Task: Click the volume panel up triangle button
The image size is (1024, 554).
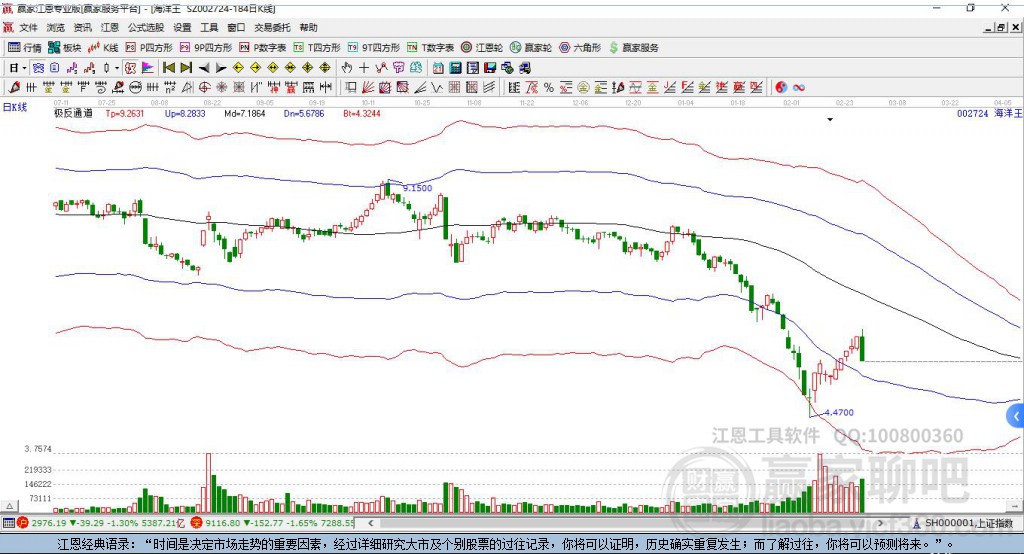Action: click(10, 506)
